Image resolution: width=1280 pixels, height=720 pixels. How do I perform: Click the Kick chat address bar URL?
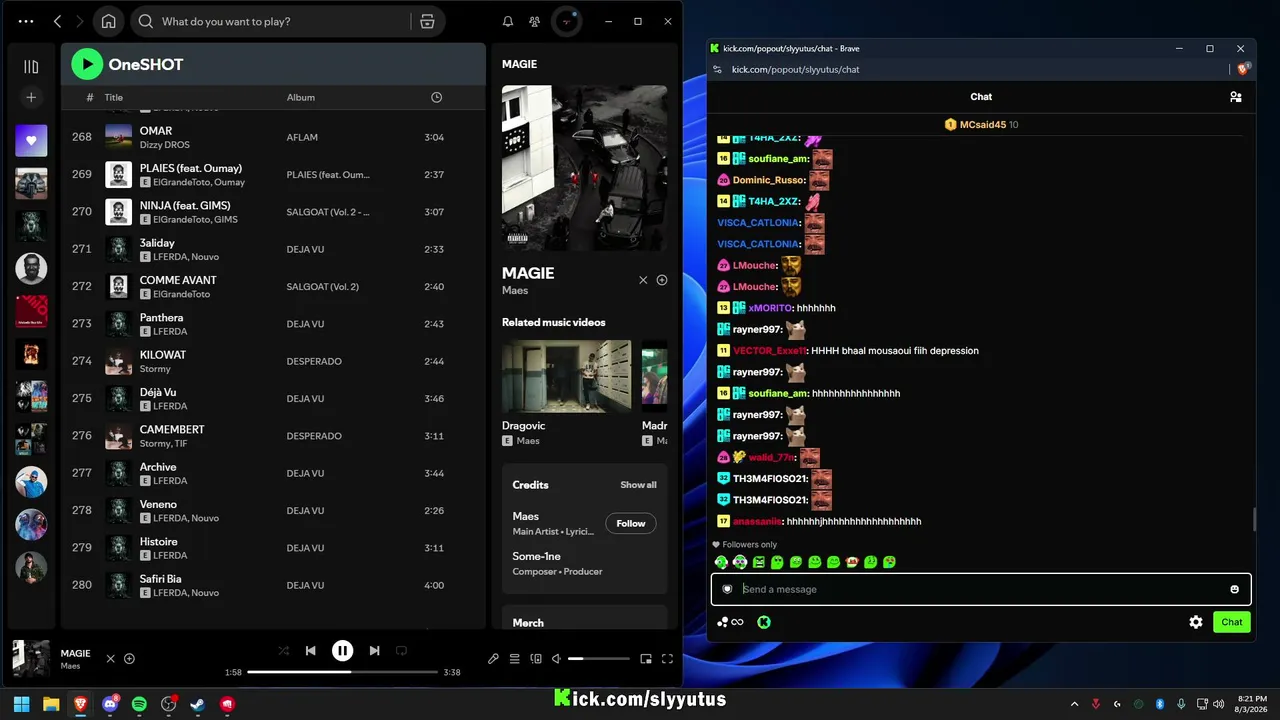795,69
